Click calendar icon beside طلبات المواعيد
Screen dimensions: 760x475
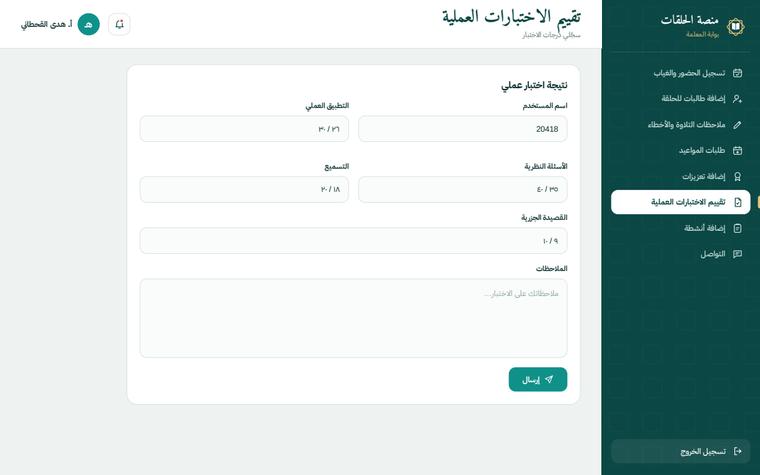pyautogui.click(x=737, y=150)
